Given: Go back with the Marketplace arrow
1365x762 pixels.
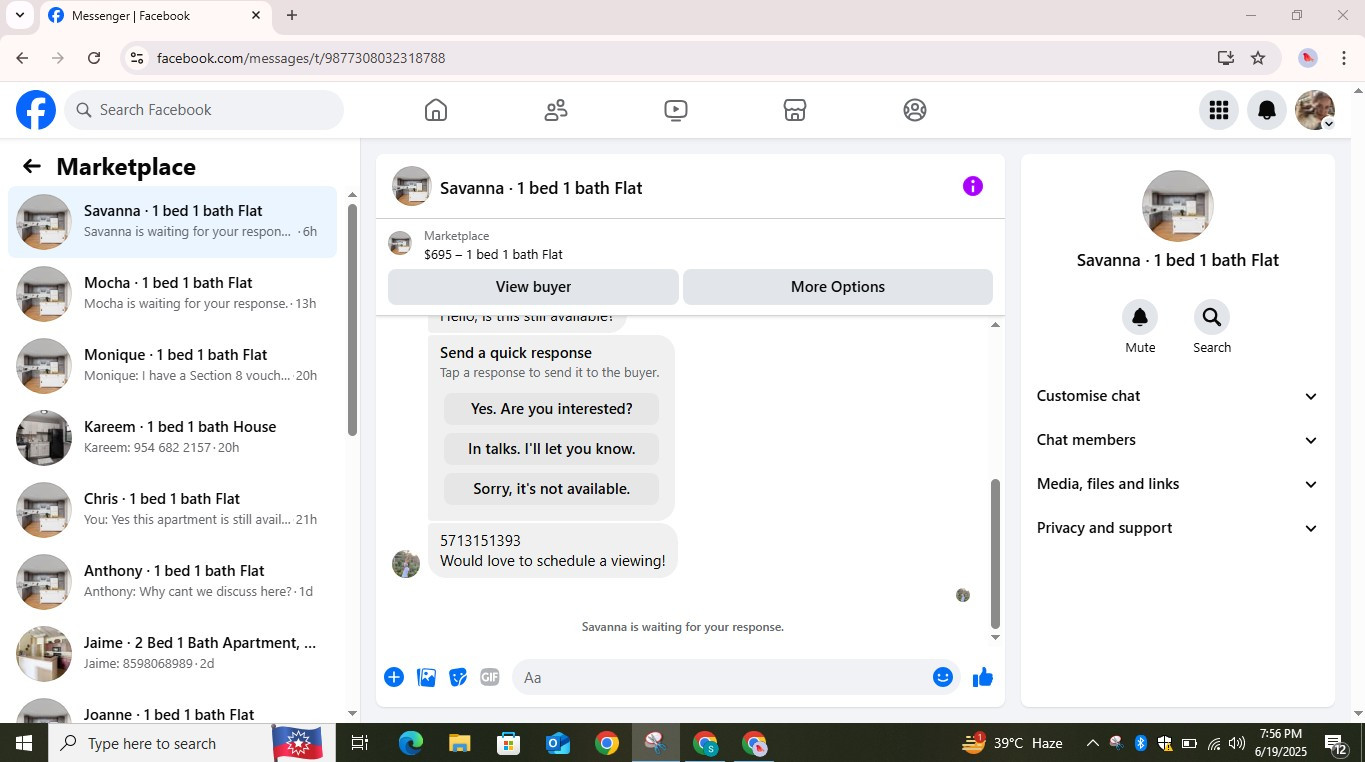Looking at the screenshot, I should 32,166.
